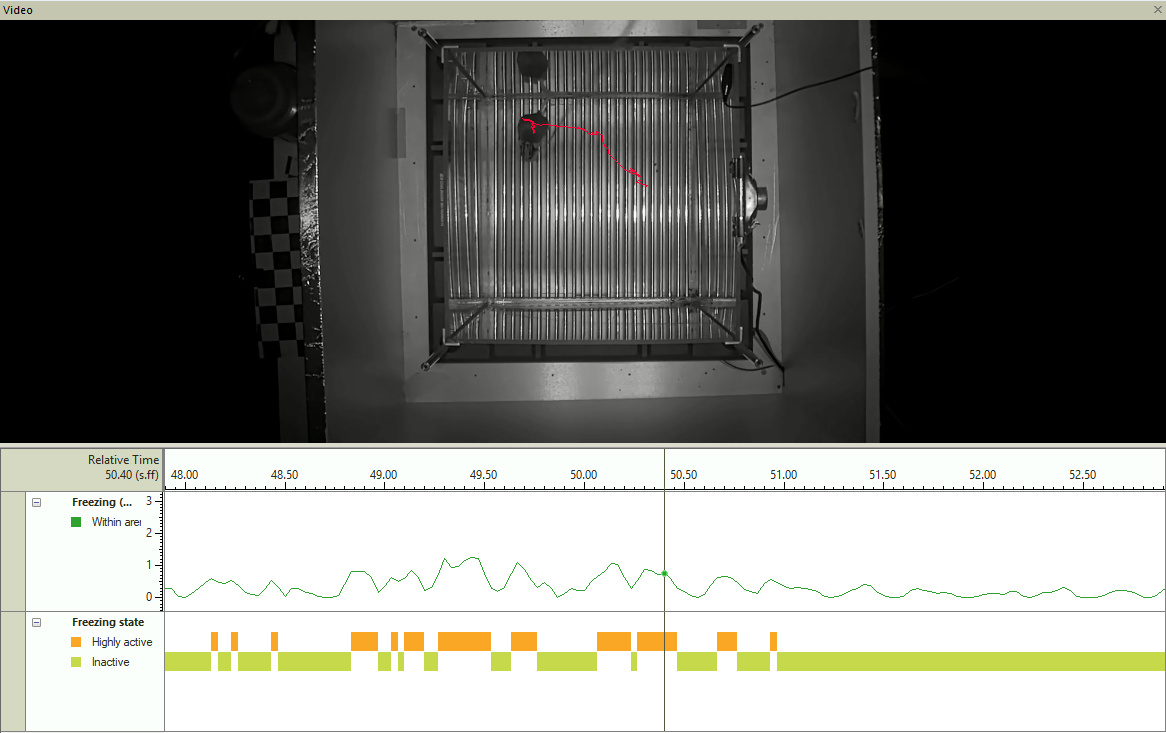The image size is (1166, 733).
Task: Select the Highly active legend label
Action: pyautogui.click(x=122, y=642)
